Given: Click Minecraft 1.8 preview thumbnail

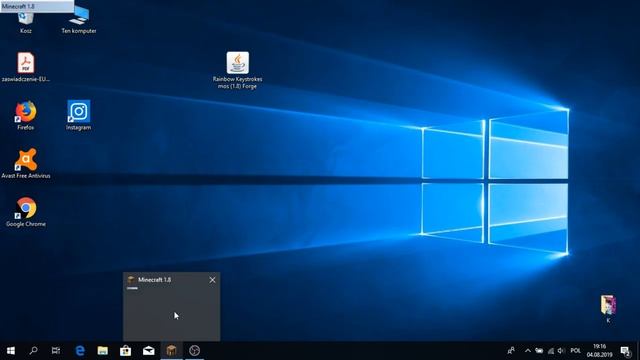Looking at the screenshot, I should pyautogui.click(x=171, y=313).
